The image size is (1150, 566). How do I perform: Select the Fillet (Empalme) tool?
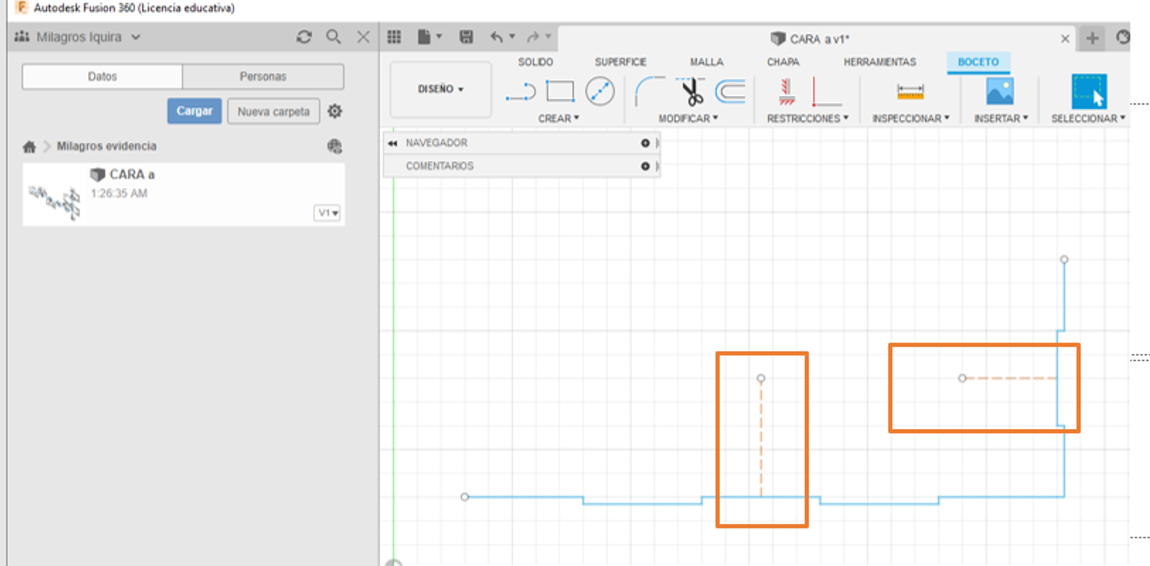[649, 92]
